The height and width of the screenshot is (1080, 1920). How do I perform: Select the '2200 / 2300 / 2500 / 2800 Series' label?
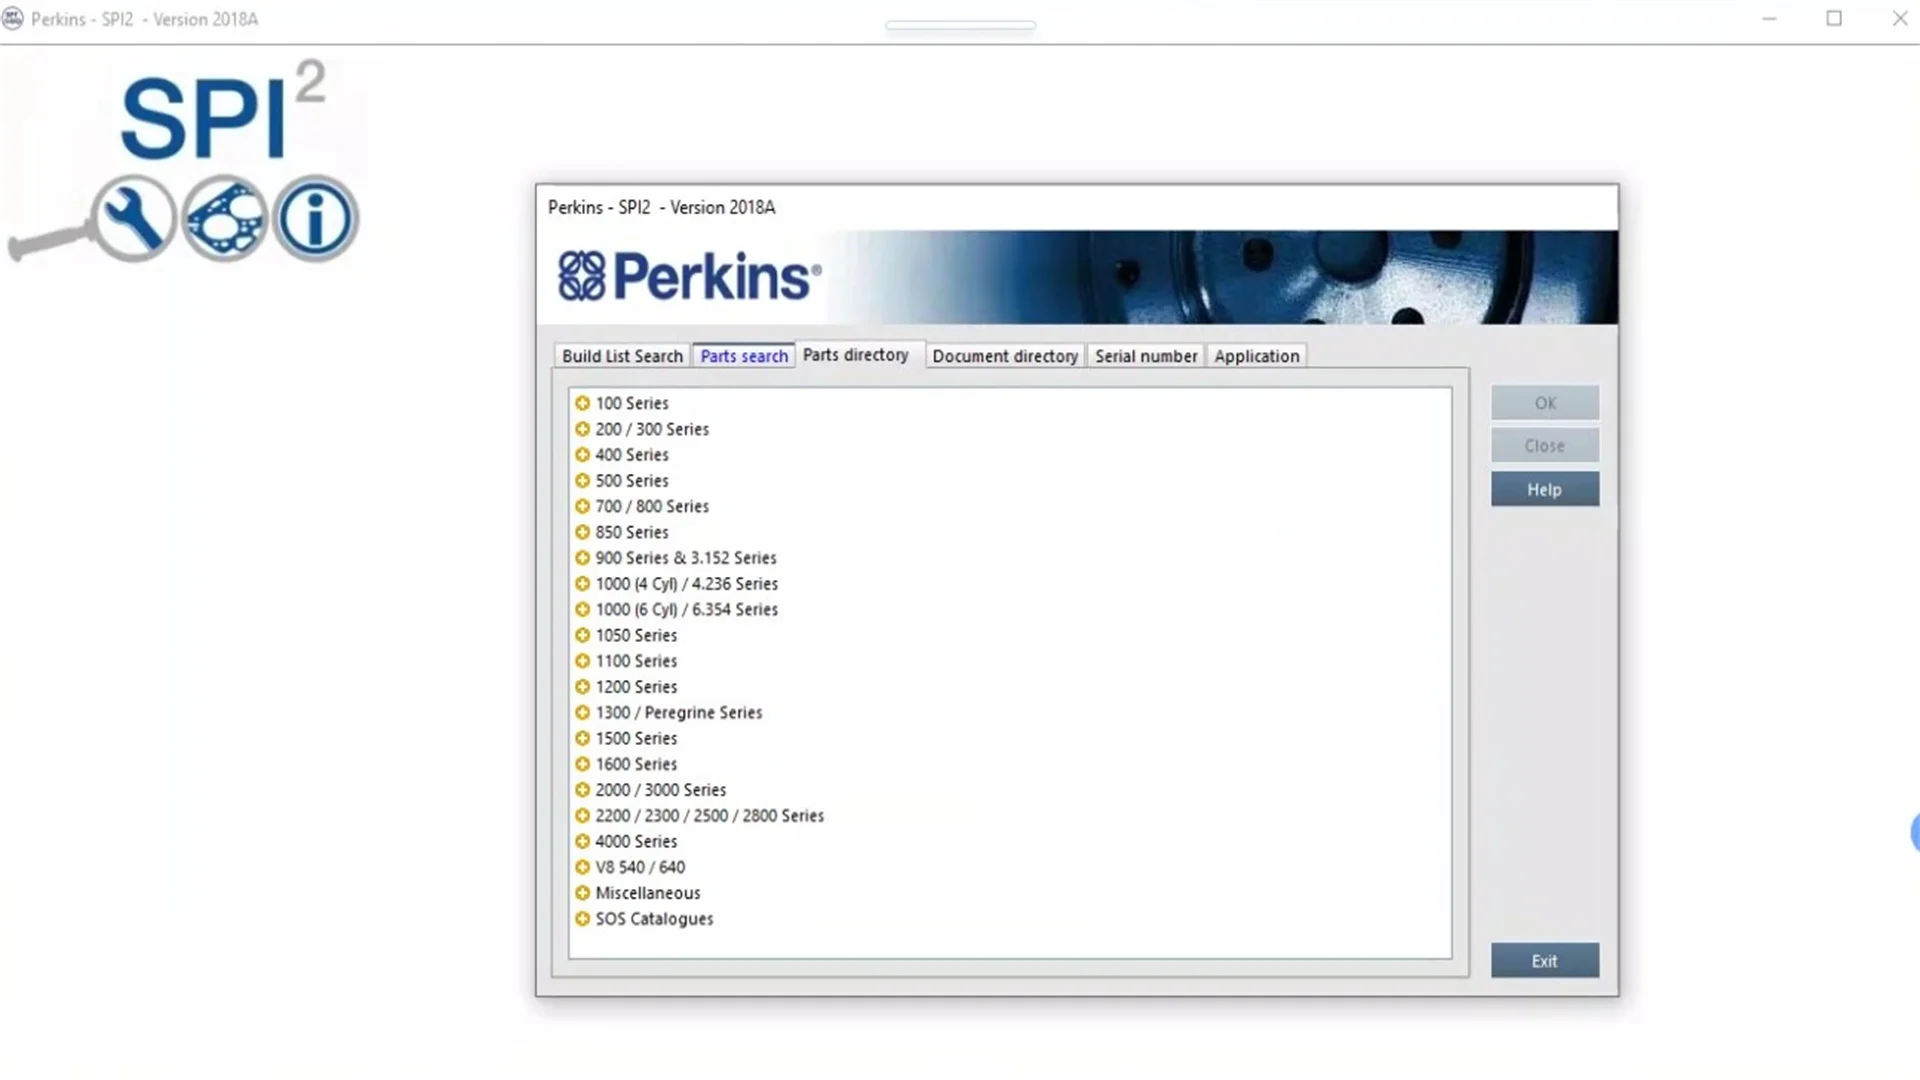point(710,816)
